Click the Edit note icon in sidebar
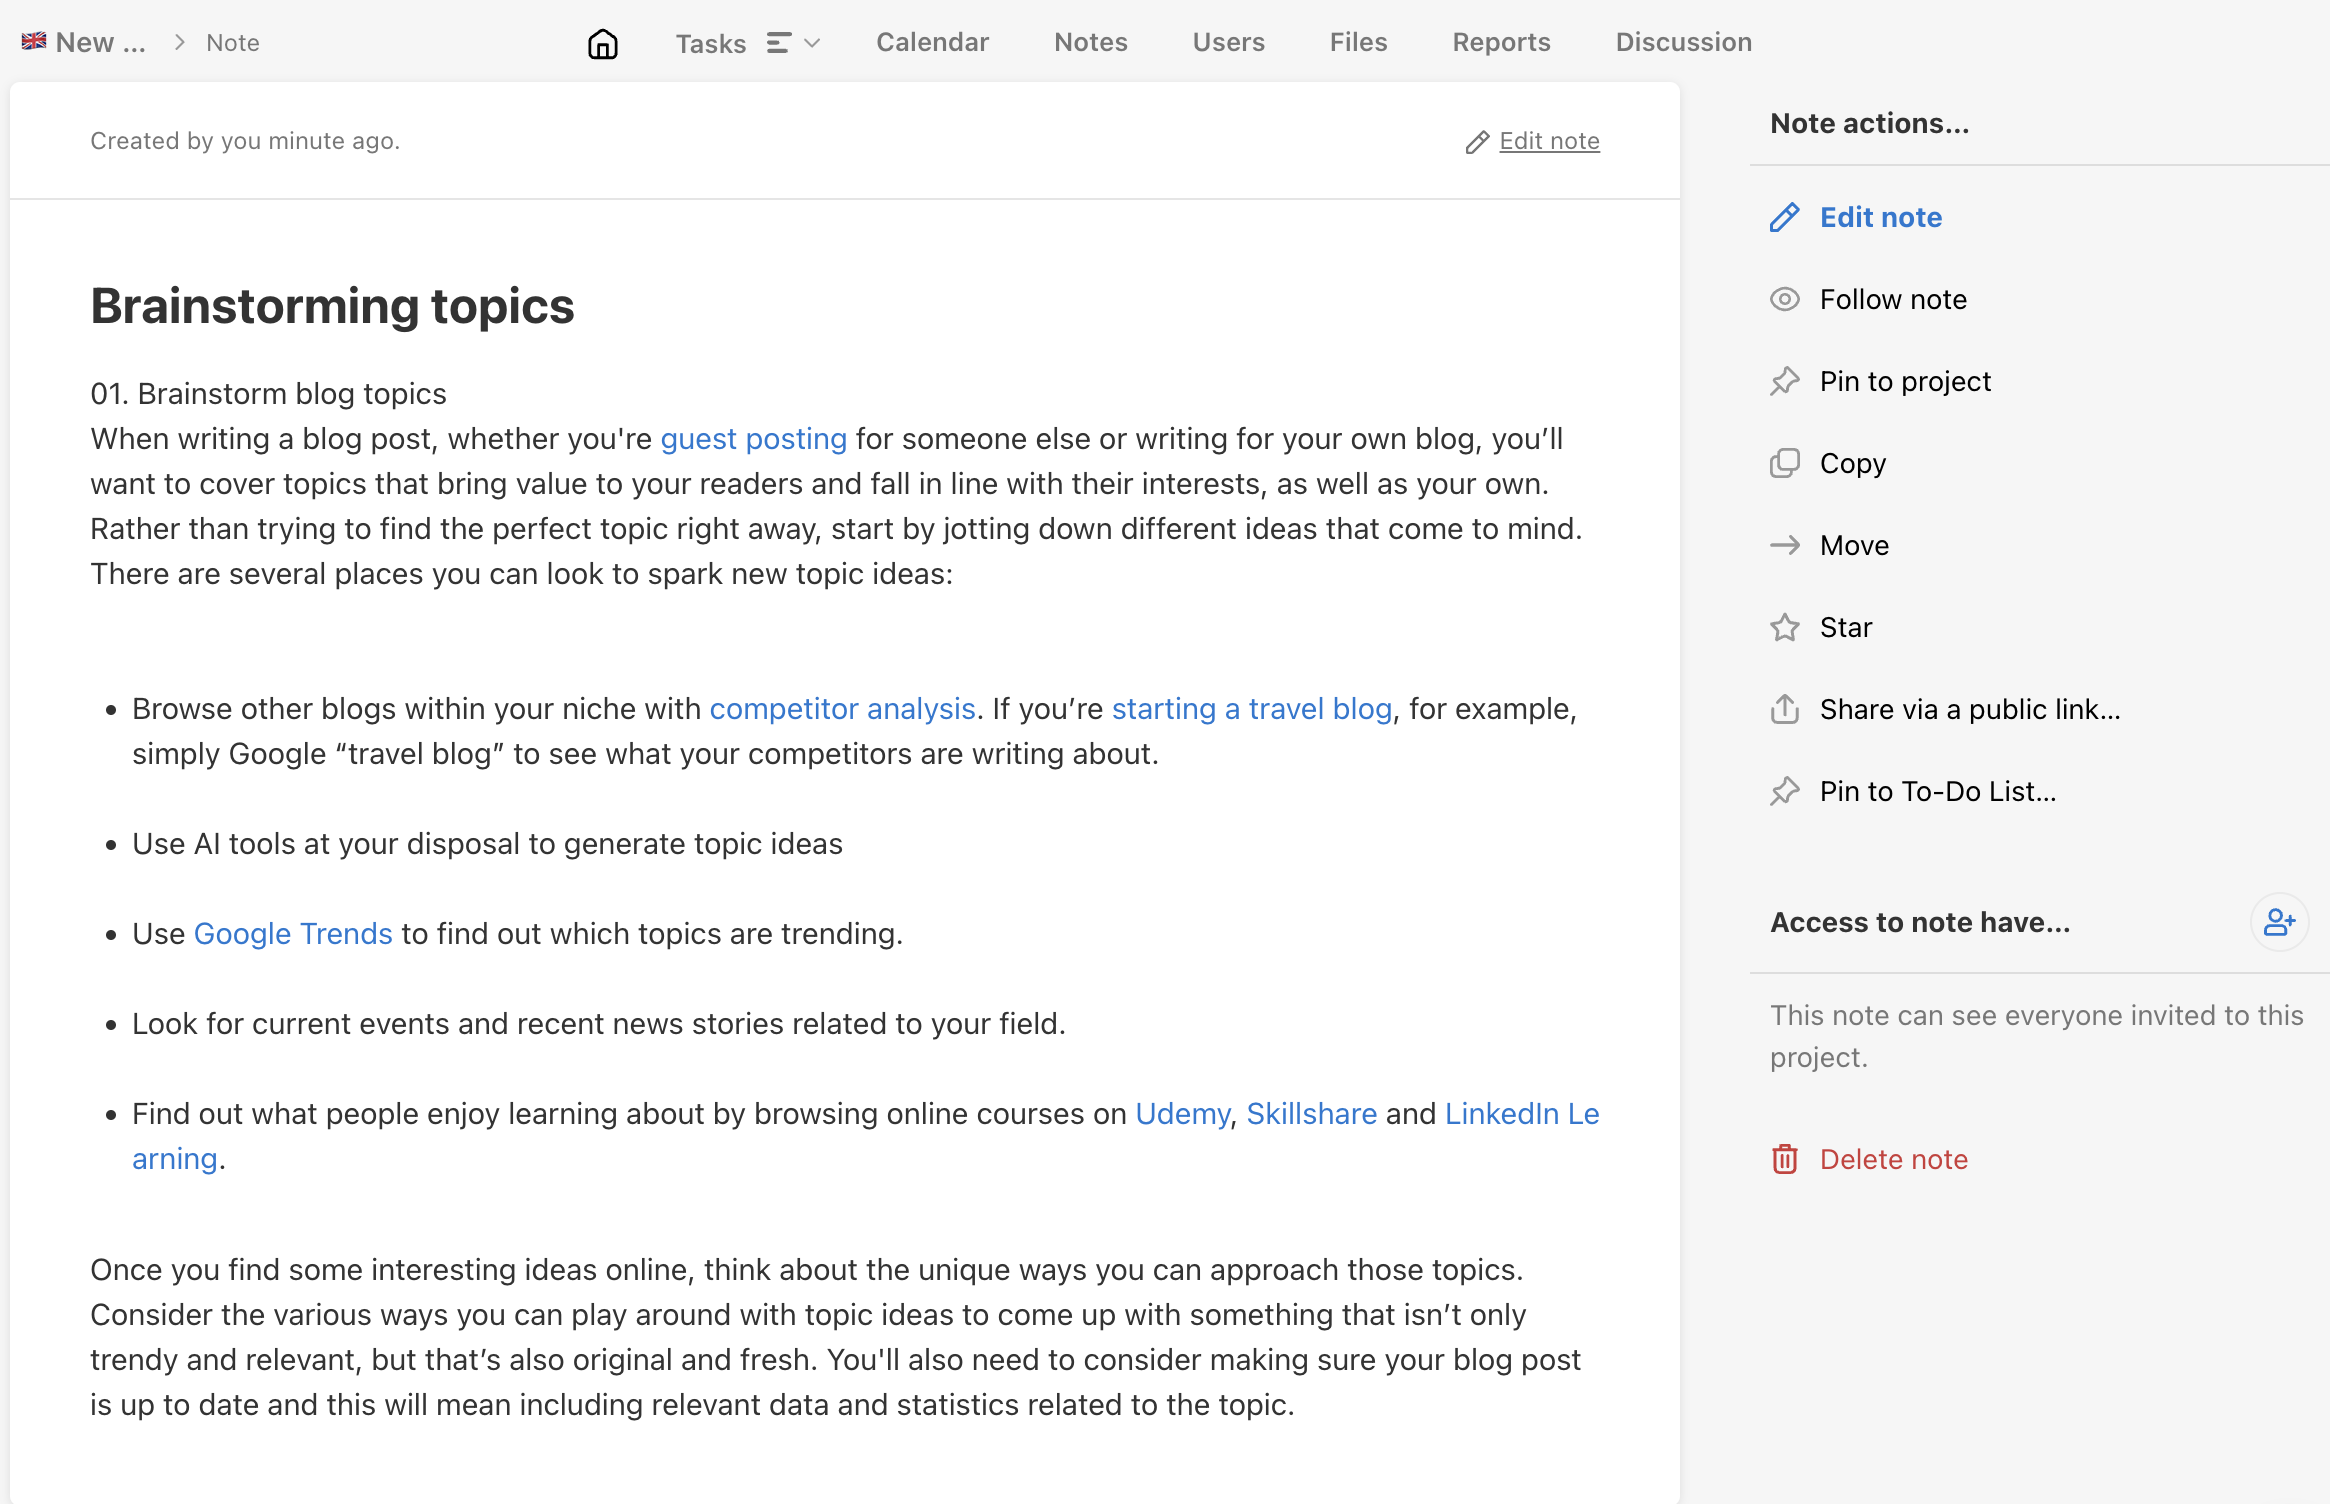Viewport: 2330px width, 1504px height. click(1783, 217)
